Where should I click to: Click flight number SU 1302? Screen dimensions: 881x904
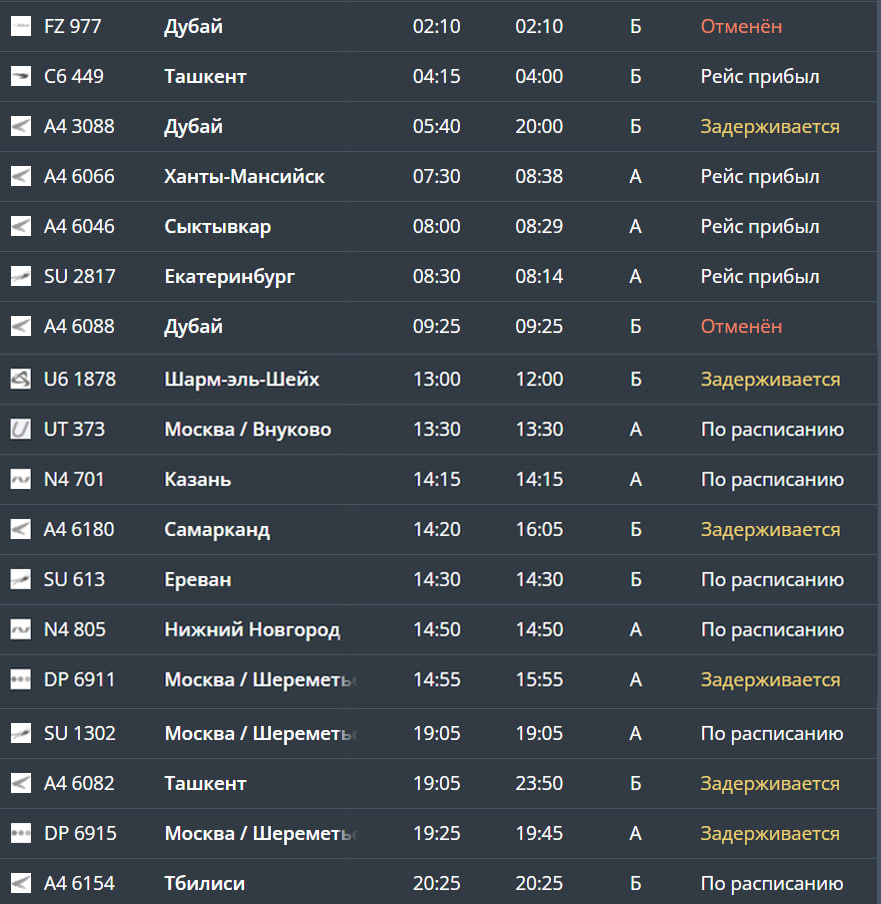point(80,734)
